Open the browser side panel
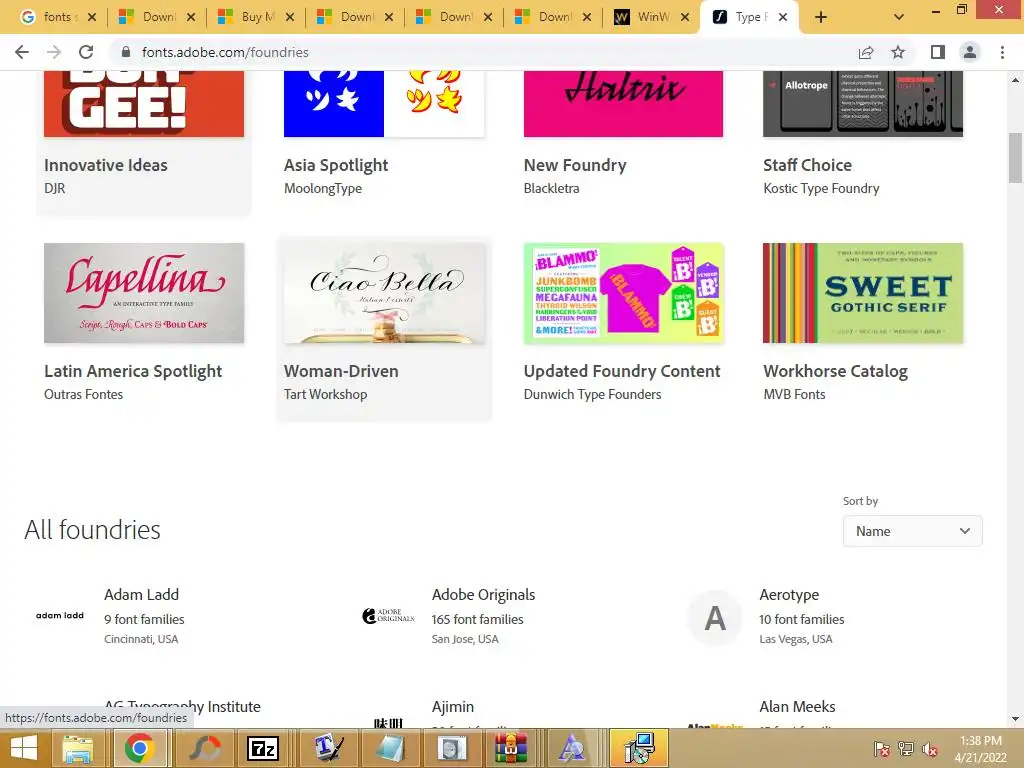This screenshot has width=1024, height=768. 938,52
